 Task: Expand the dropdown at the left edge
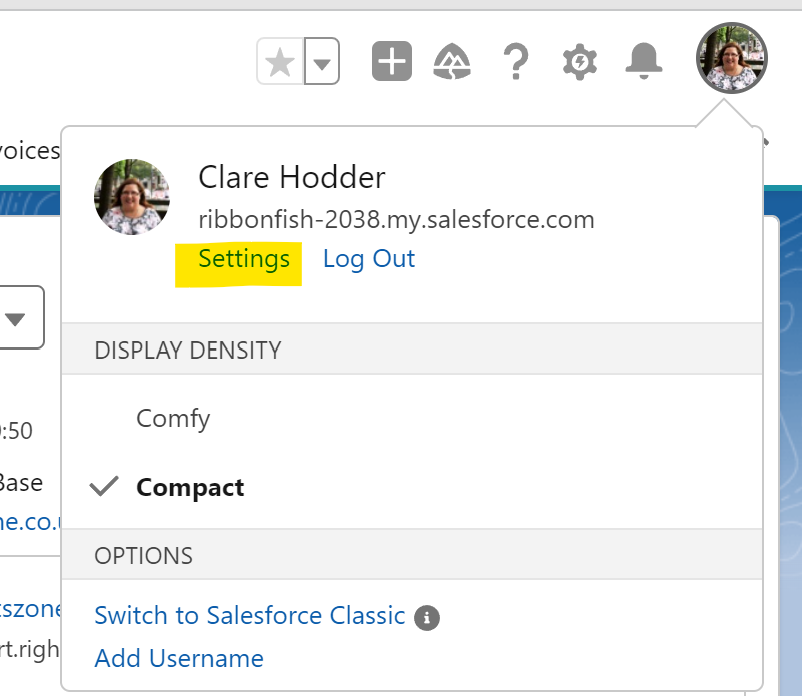tap(16, 319)
